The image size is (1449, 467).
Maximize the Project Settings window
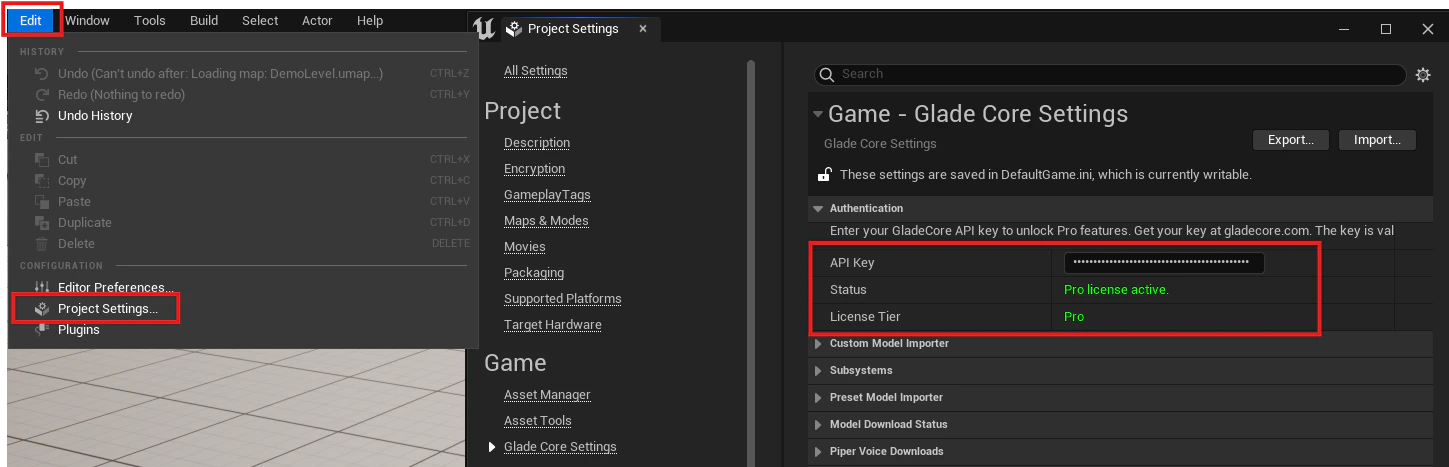point(1386,29)
